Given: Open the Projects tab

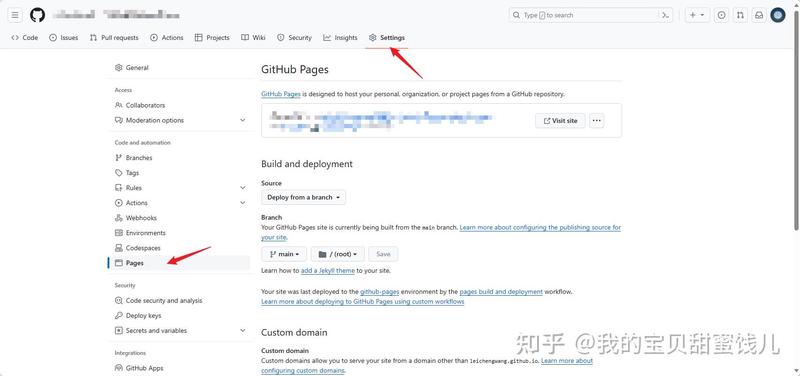Looking at the screenshot, I should pyautogui.click(x=212, y=38).
